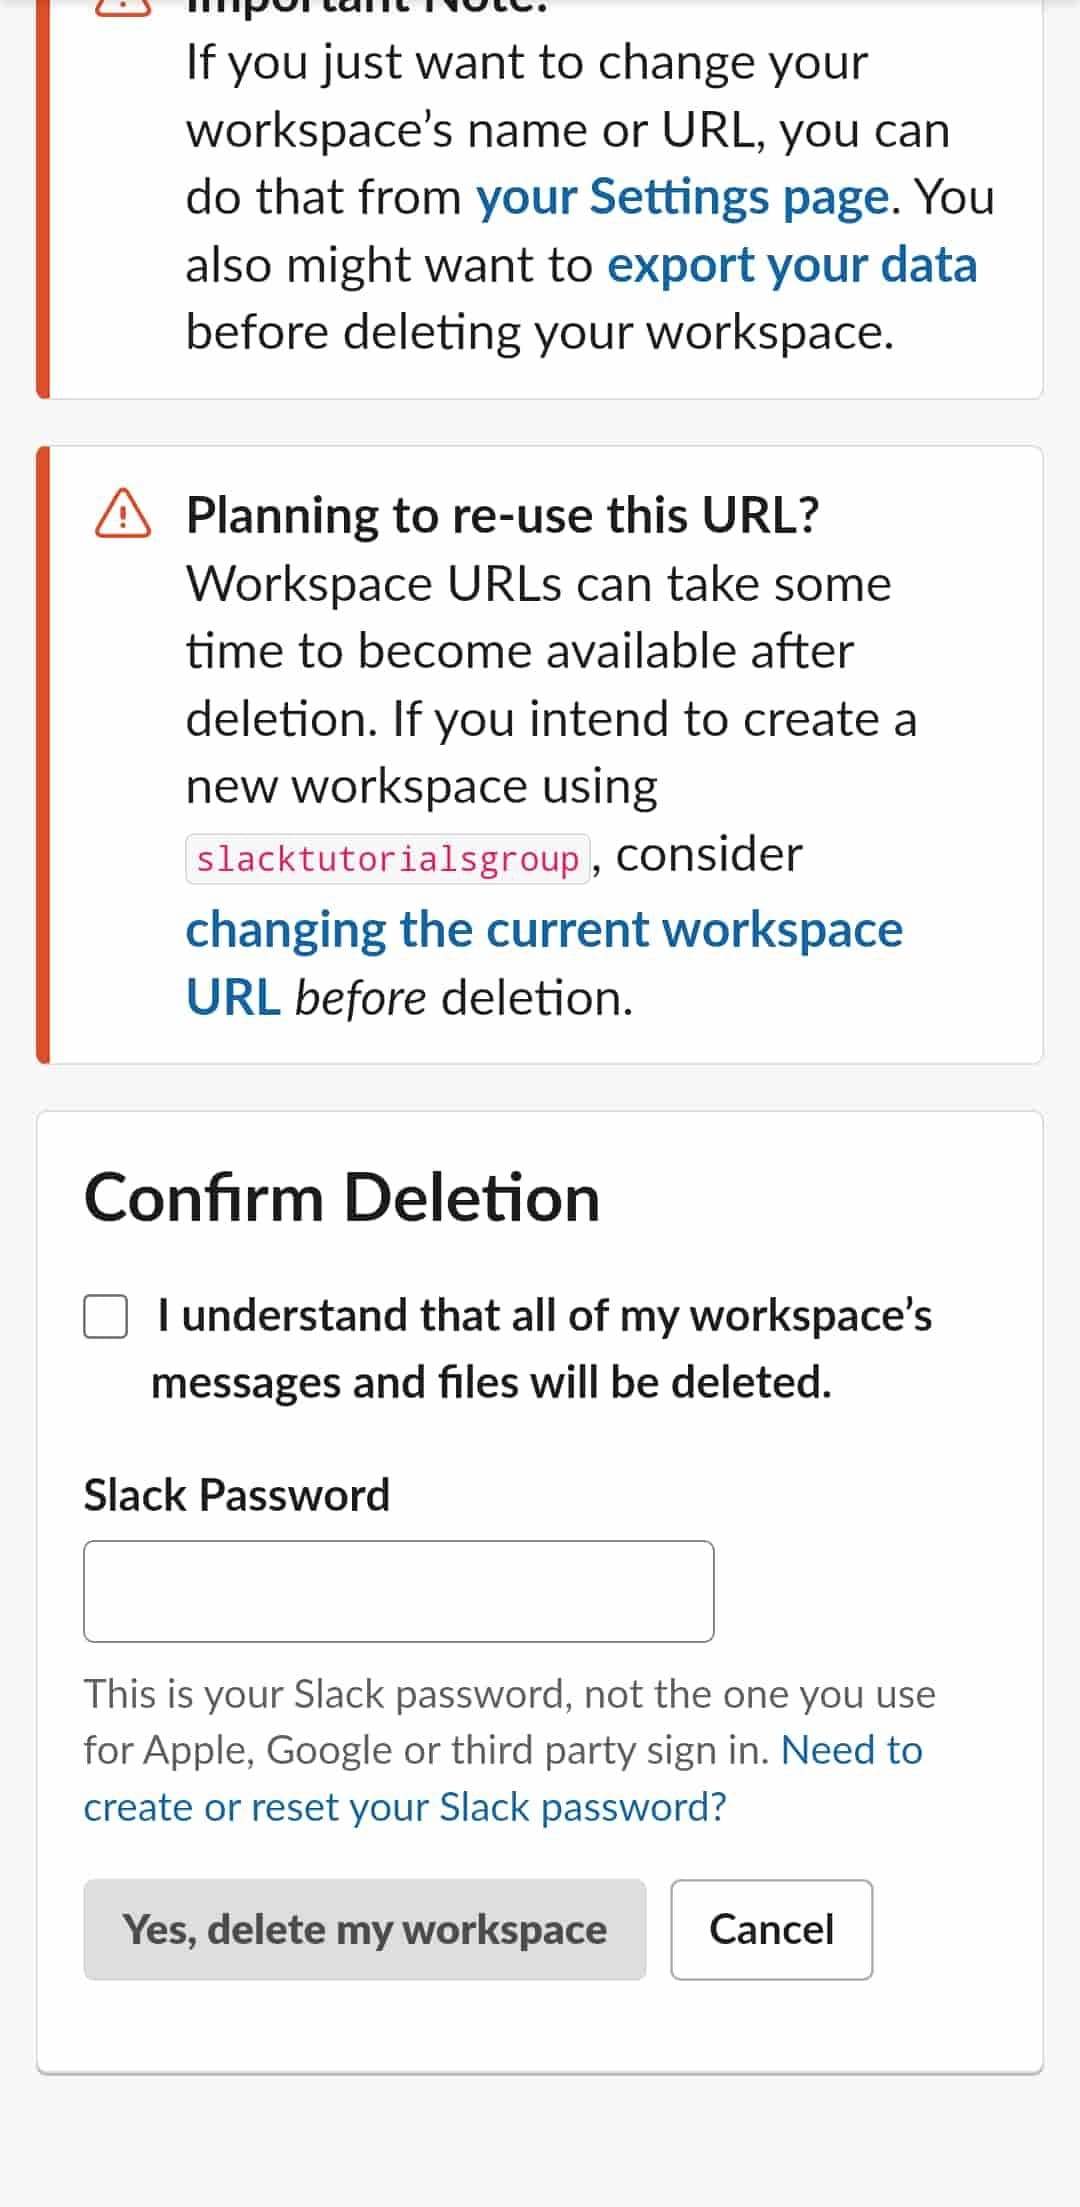1080x2207 pixels.
Task: Click the 'Planning to re-use this URL?' heading
Action: coord(502,516)
